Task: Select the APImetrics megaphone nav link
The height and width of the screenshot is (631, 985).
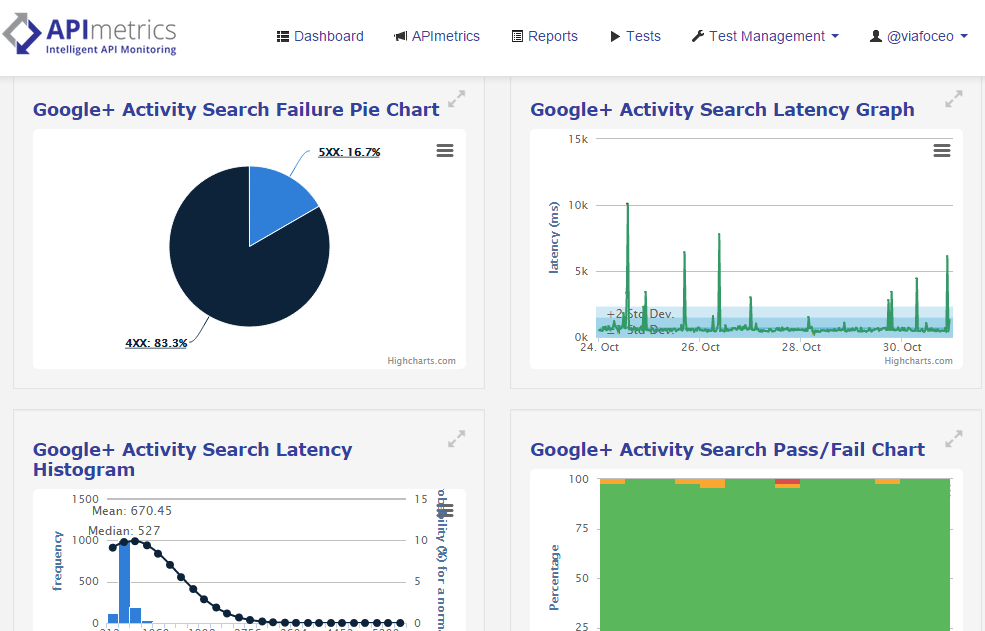Action: click(x=437, y=36)
